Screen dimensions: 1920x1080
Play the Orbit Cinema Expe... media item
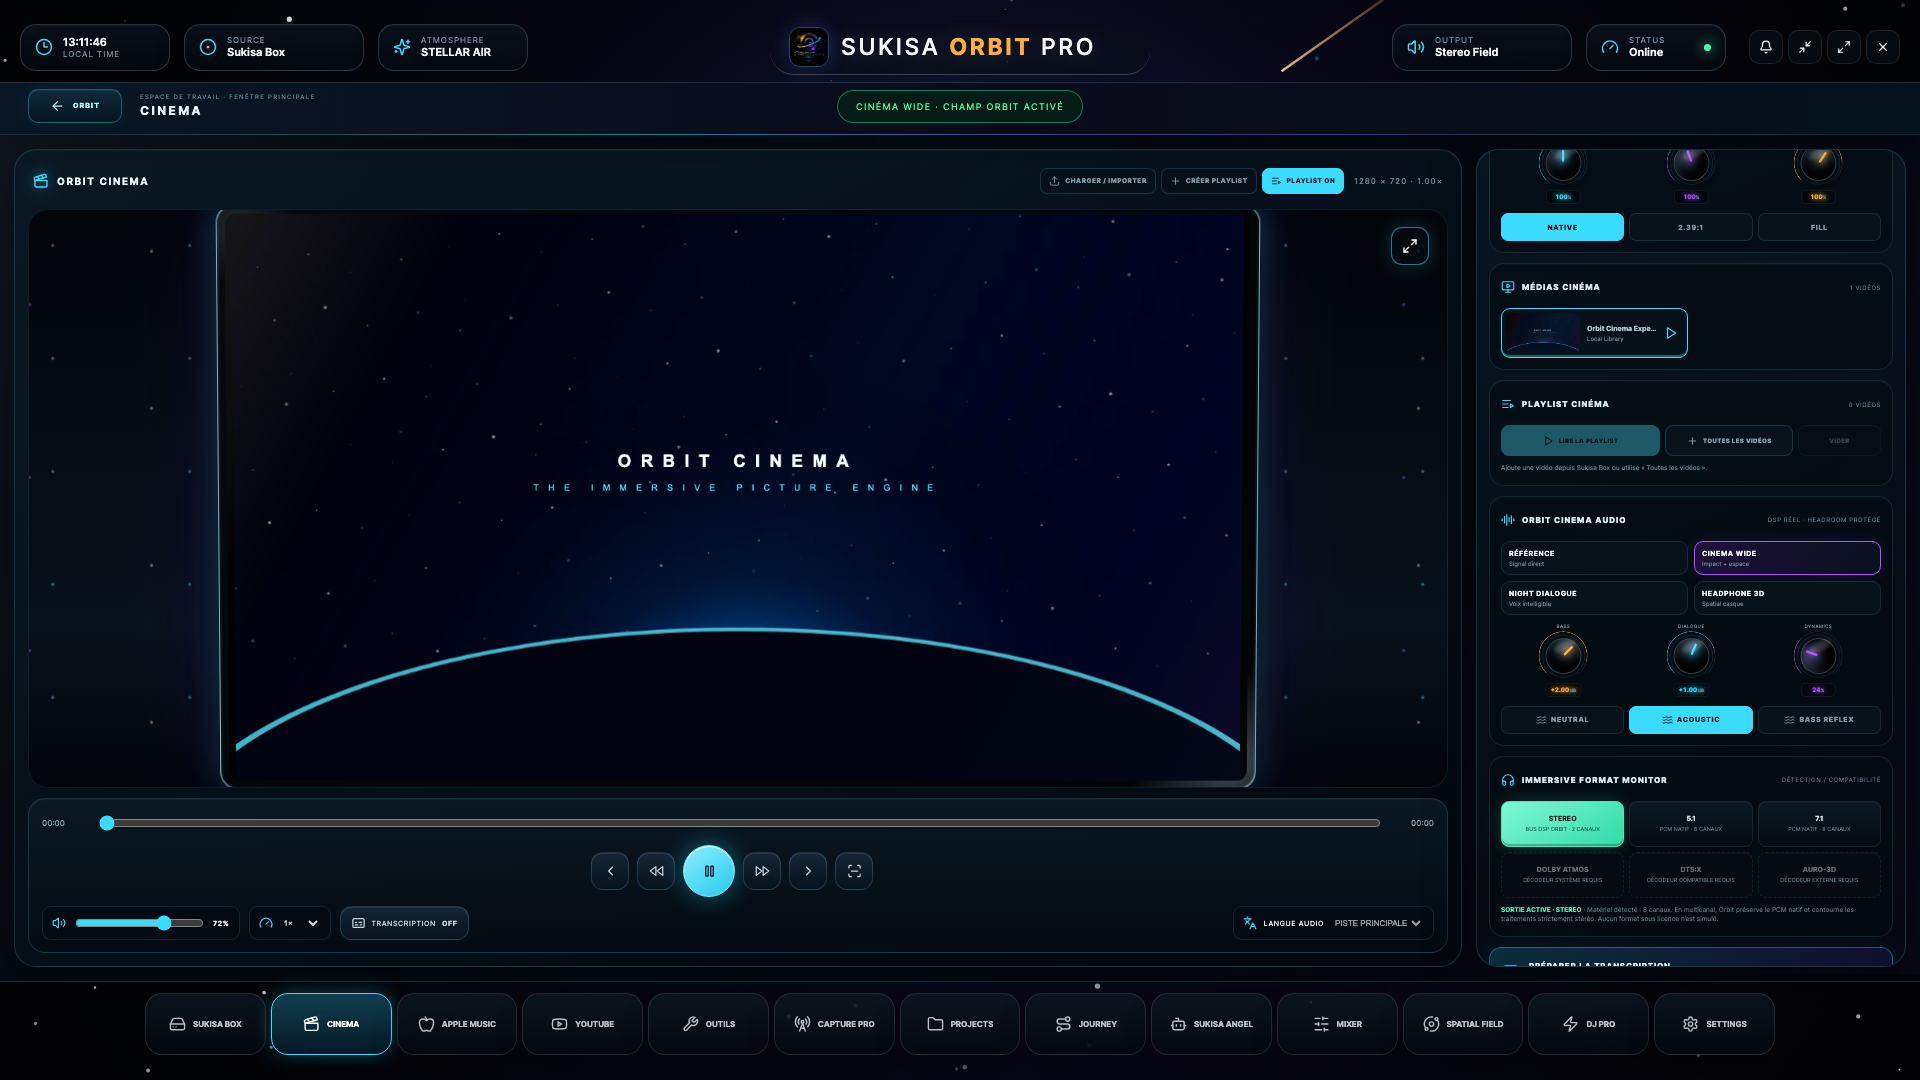1594,333
